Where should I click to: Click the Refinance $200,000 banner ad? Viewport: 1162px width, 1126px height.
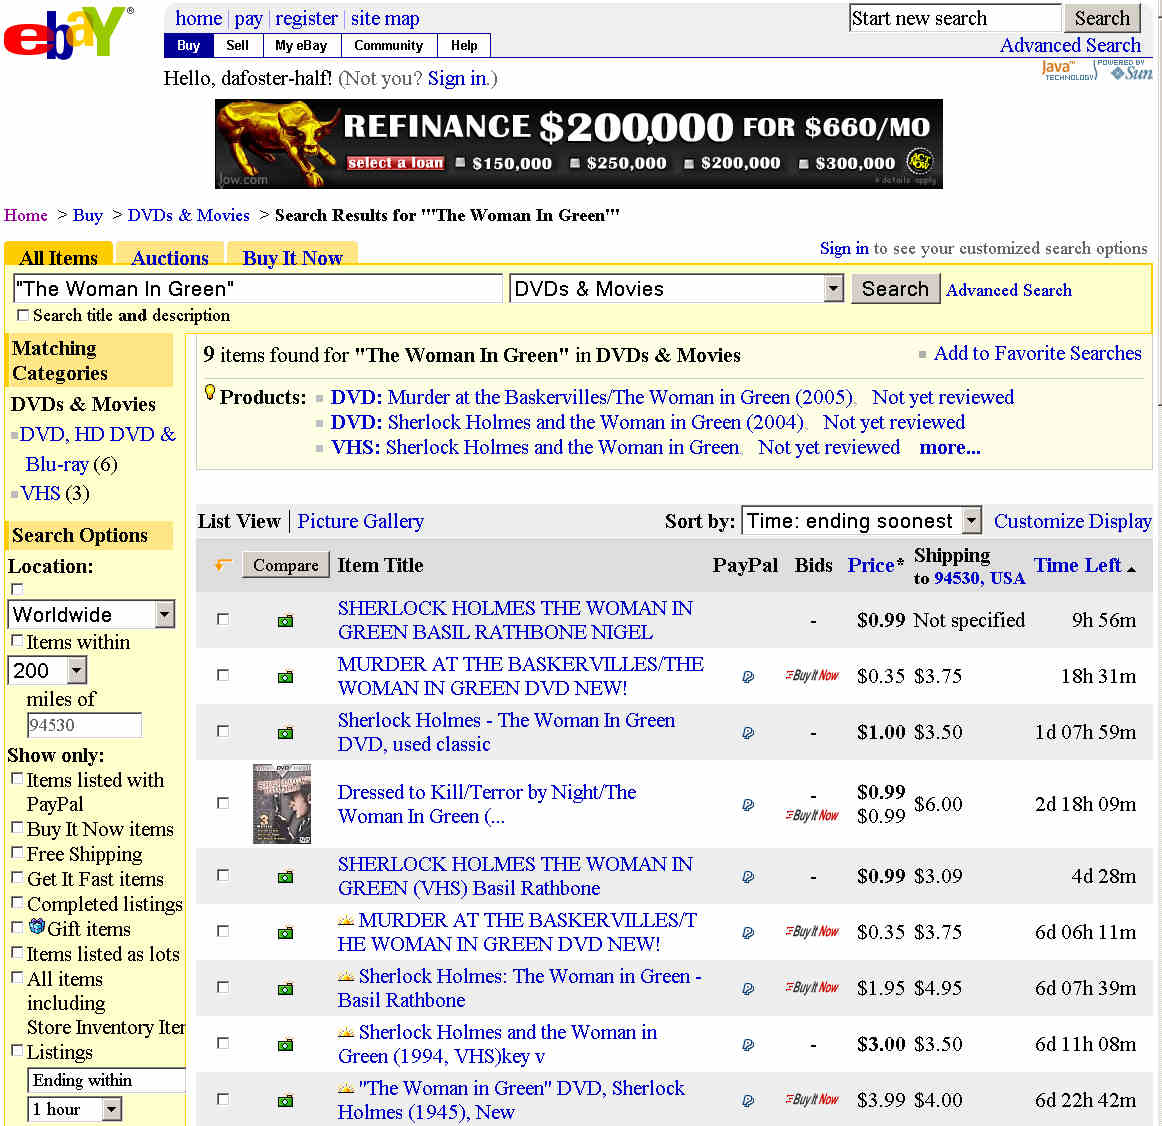tap(579, 144)
